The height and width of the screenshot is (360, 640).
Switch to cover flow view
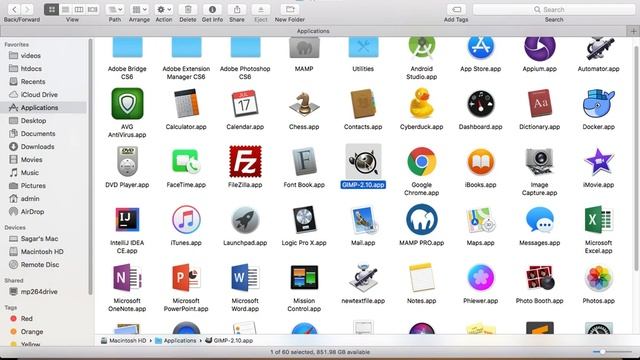pyautogui.click(x=93, y=9)
